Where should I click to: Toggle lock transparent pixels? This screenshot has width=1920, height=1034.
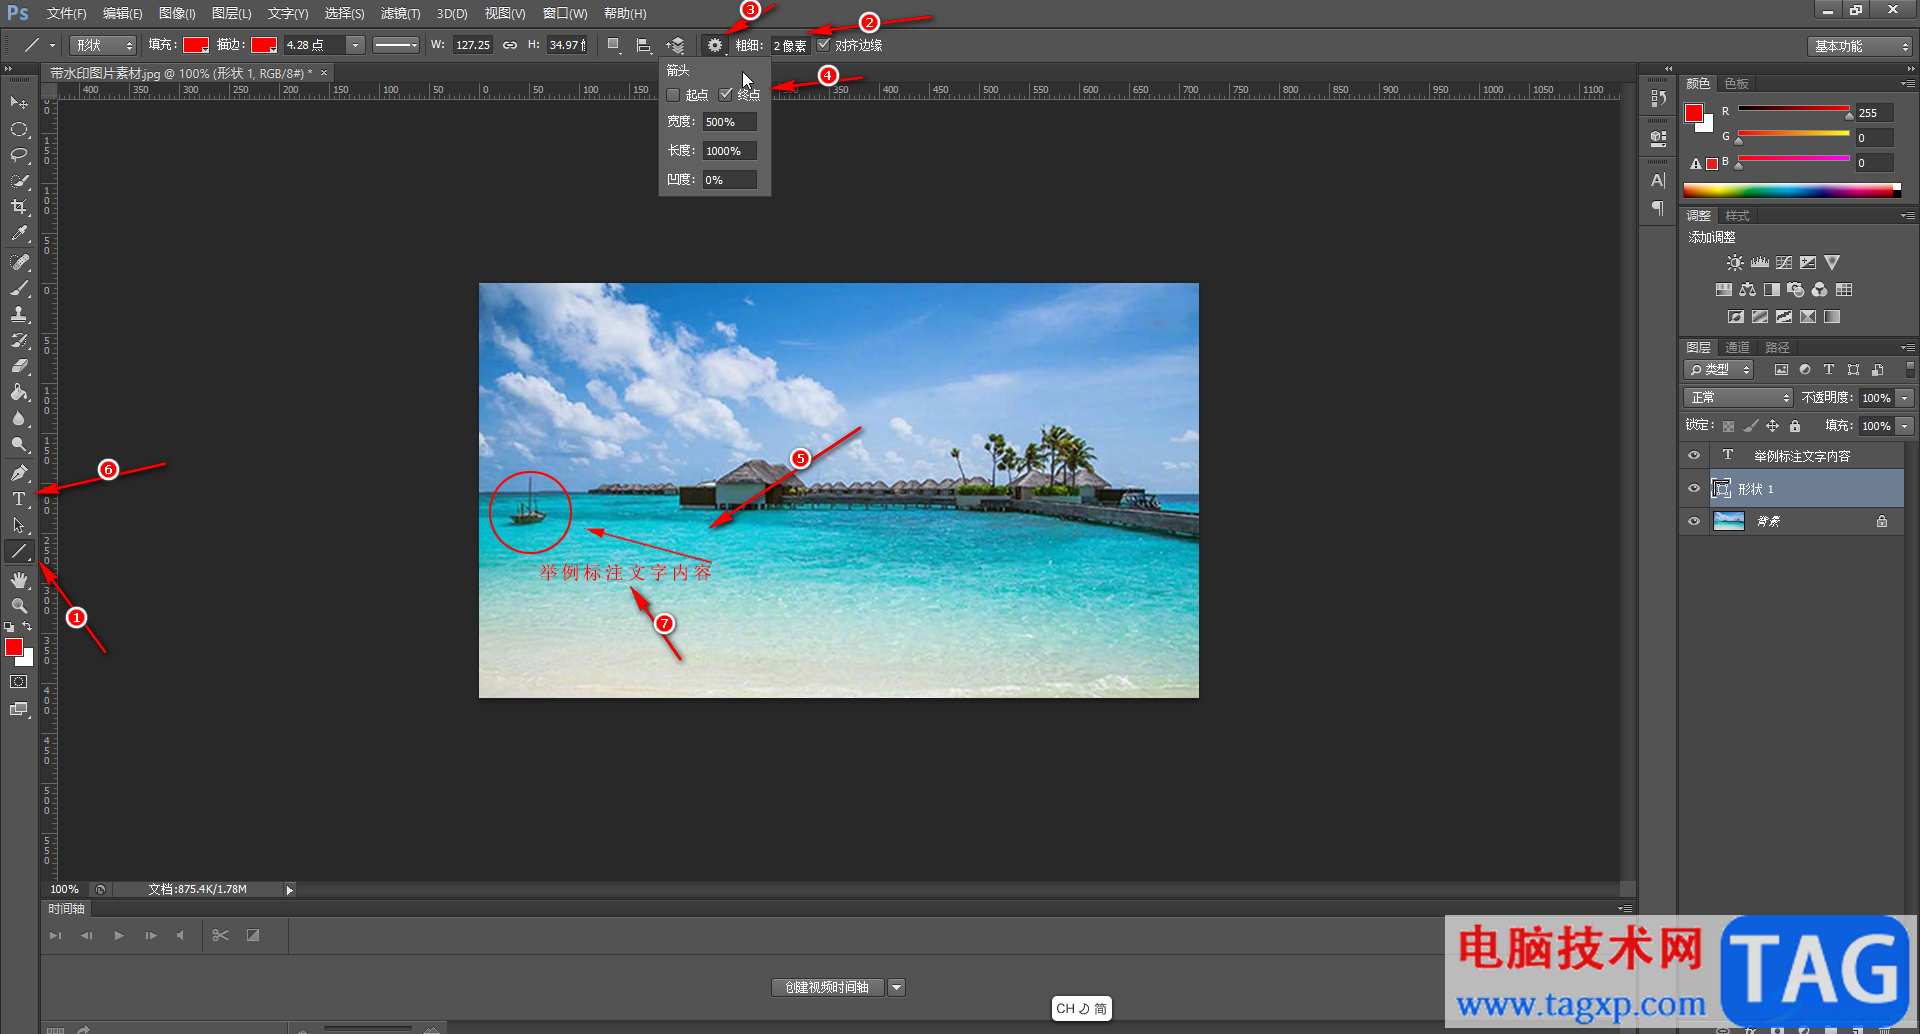[x=1728, y=426]
